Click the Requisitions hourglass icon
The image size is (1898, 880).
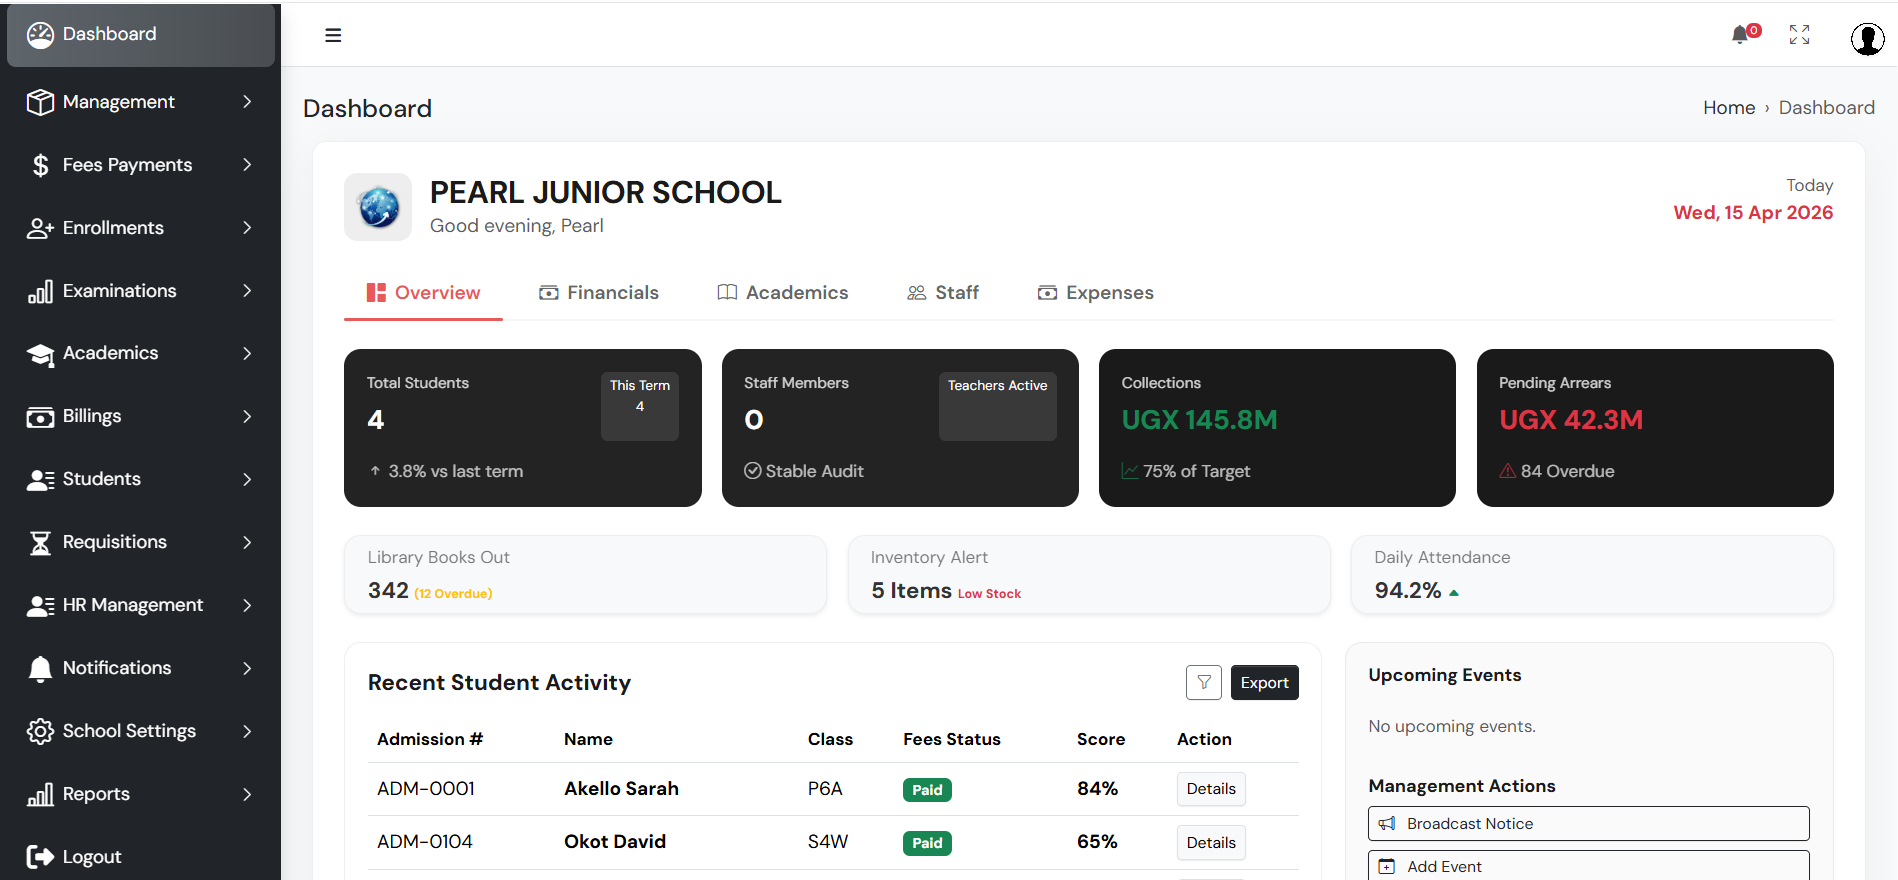point(40,543)
